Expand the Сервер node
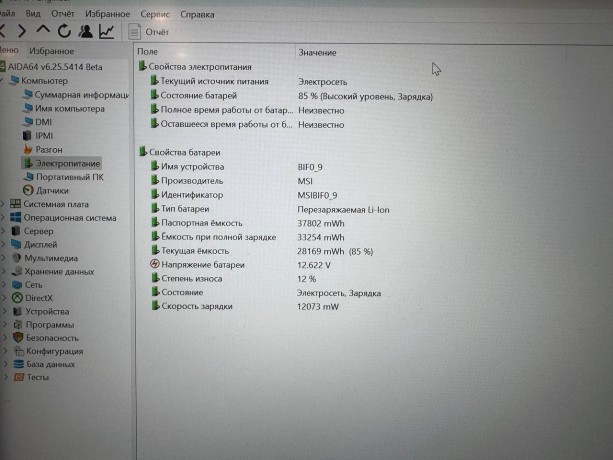The image size is (613, 460). [3, 231]
